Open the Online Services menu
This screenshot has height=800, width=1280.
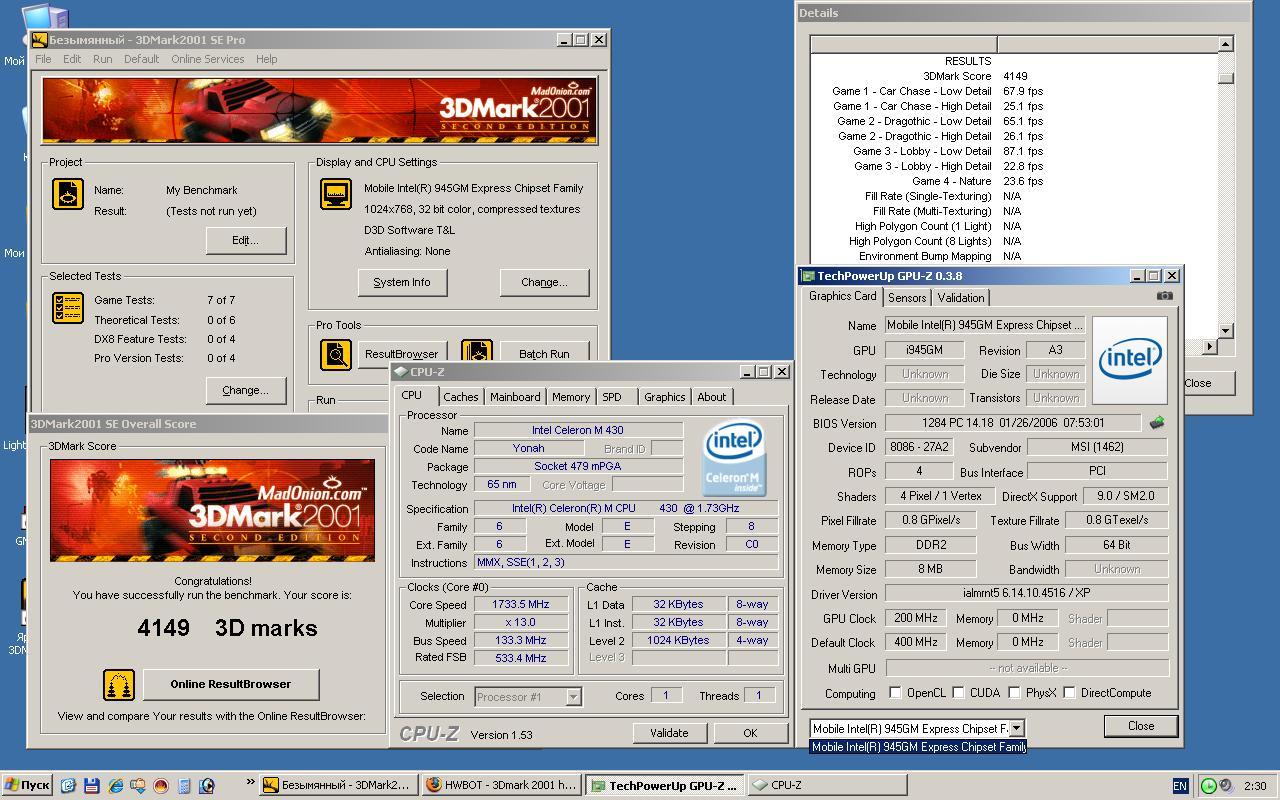[x=207, y=59]
